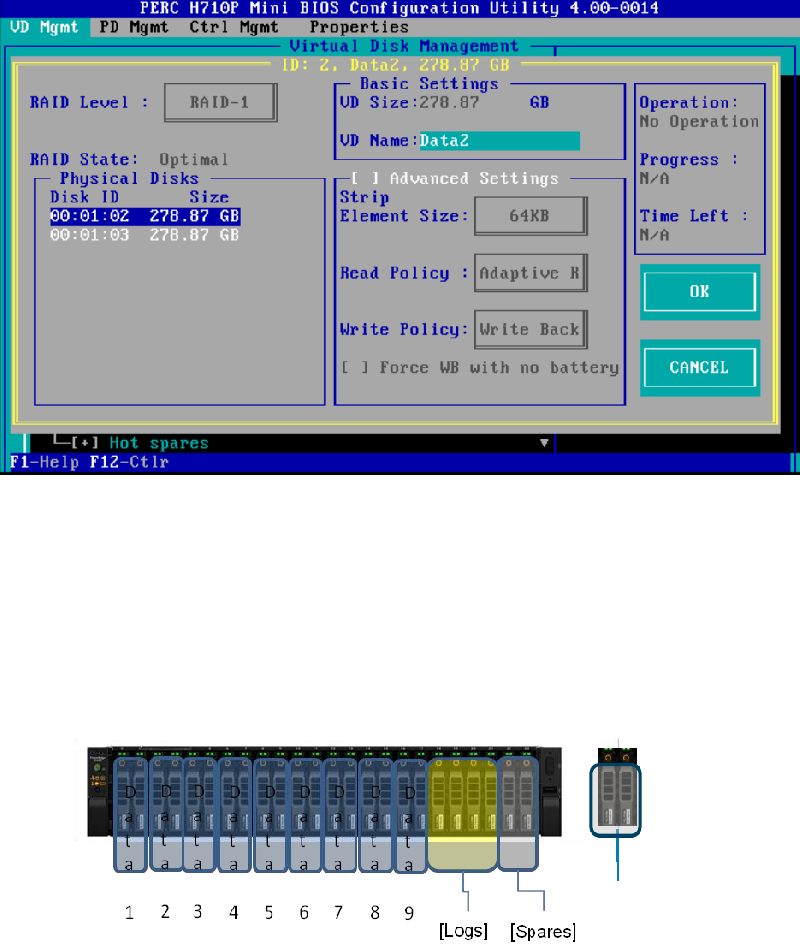The width and height of the screenshot is (800, 951).
Task: Click the CANCEL button
Action: [700, 368]
